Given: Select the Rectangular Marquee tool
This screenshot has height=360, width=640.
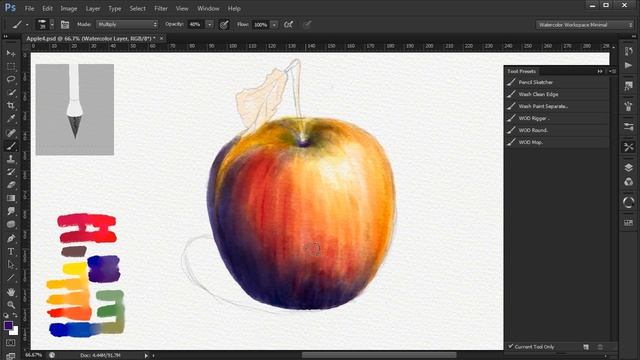Looking at the screenshot, I should 11,67.
